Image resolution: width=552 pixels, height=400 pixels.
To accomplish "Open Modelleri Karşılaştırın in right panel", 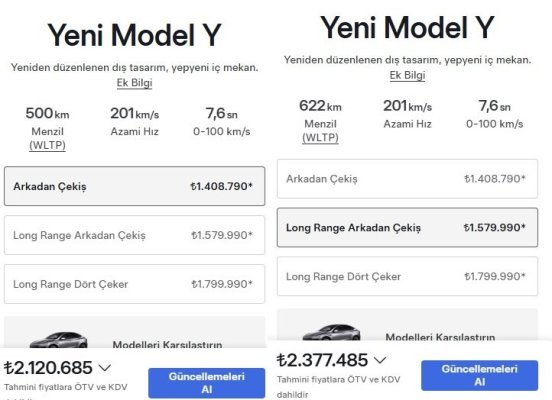I will point(440,337).
